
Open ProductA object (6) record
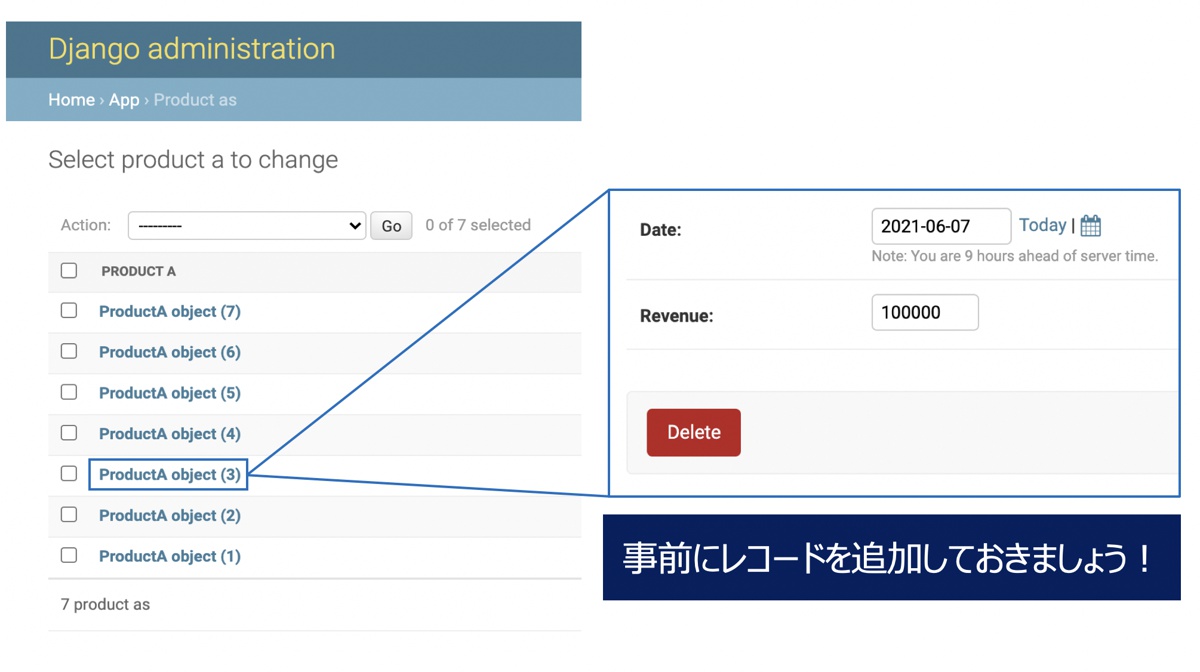[x=169, y=352]
